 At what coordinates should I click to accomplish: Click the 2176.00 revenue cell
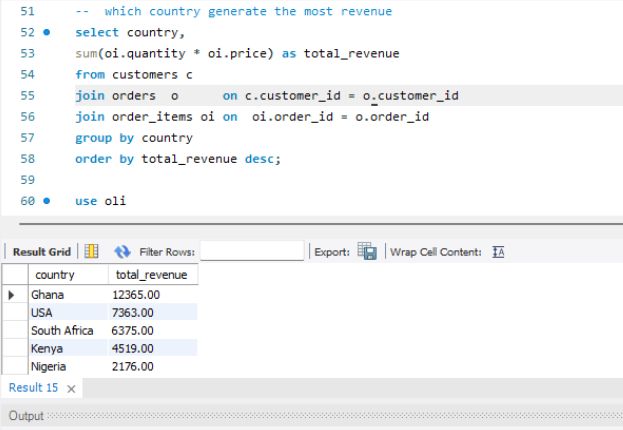153,366
